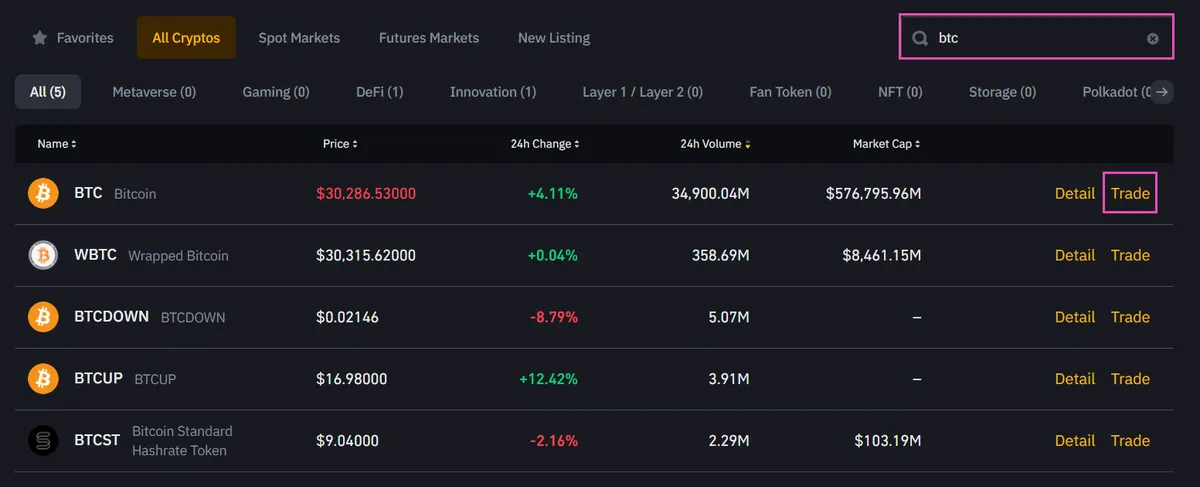
Task: Click the btc search input field
Action: point(1037,38)
